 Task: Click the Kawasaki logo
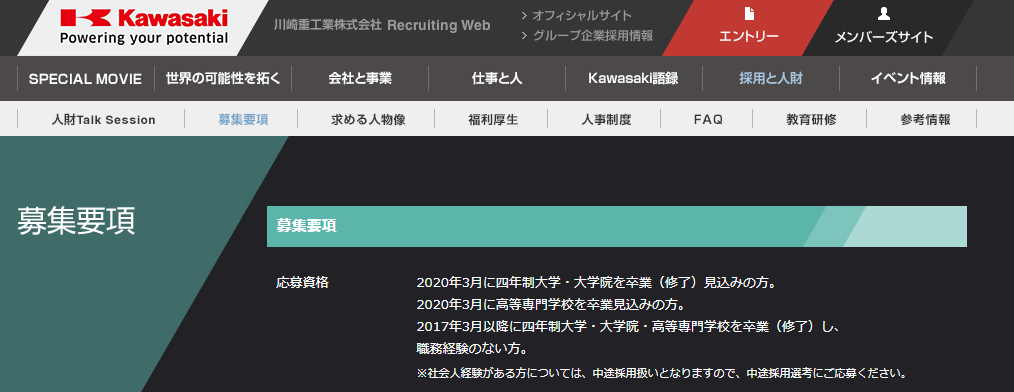(x=144, y=27)
